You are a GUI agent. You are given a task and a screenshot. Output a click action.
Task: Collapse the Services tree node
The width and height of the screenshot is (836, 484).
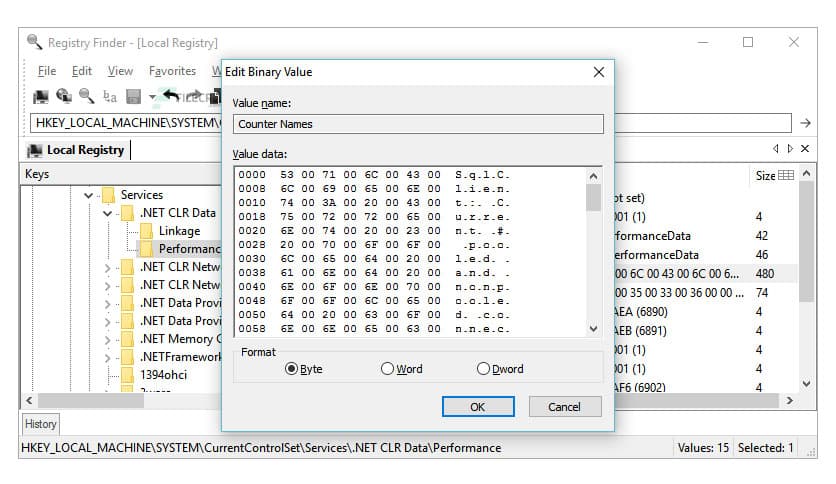[89, 196]
